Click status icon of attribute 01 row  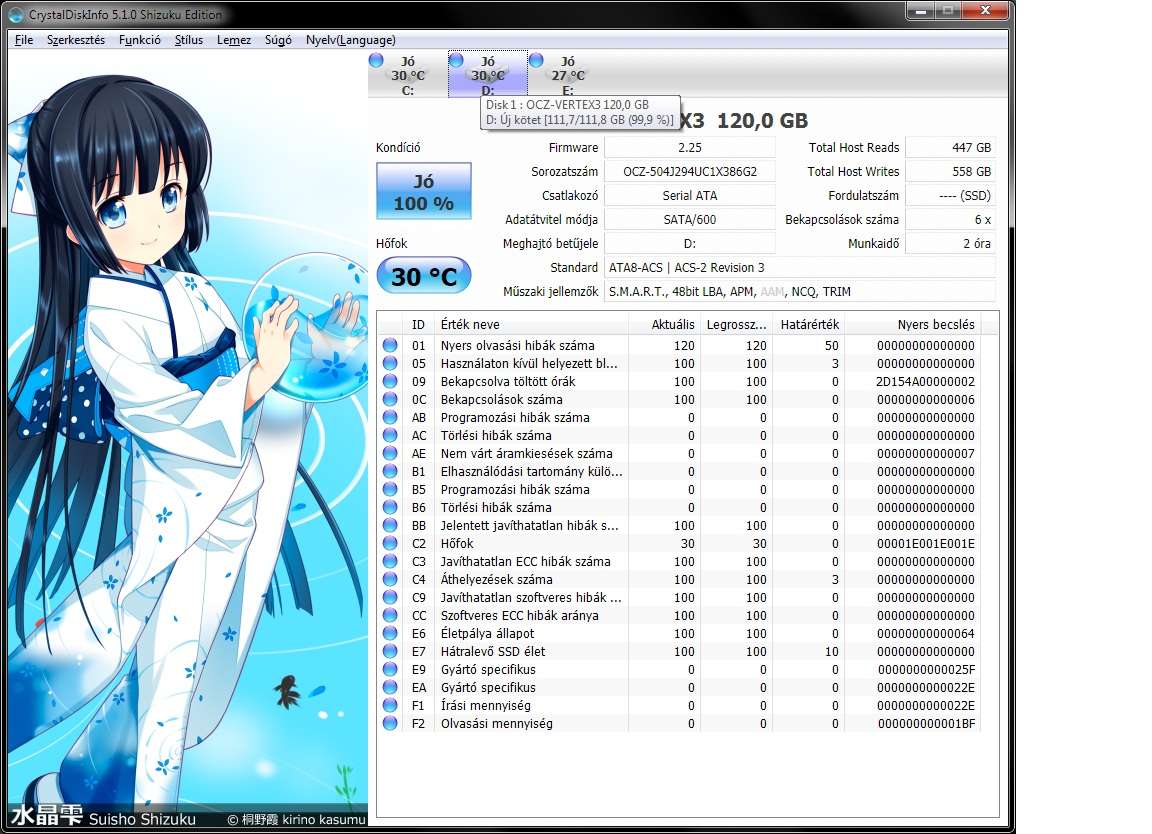[390, 345]
